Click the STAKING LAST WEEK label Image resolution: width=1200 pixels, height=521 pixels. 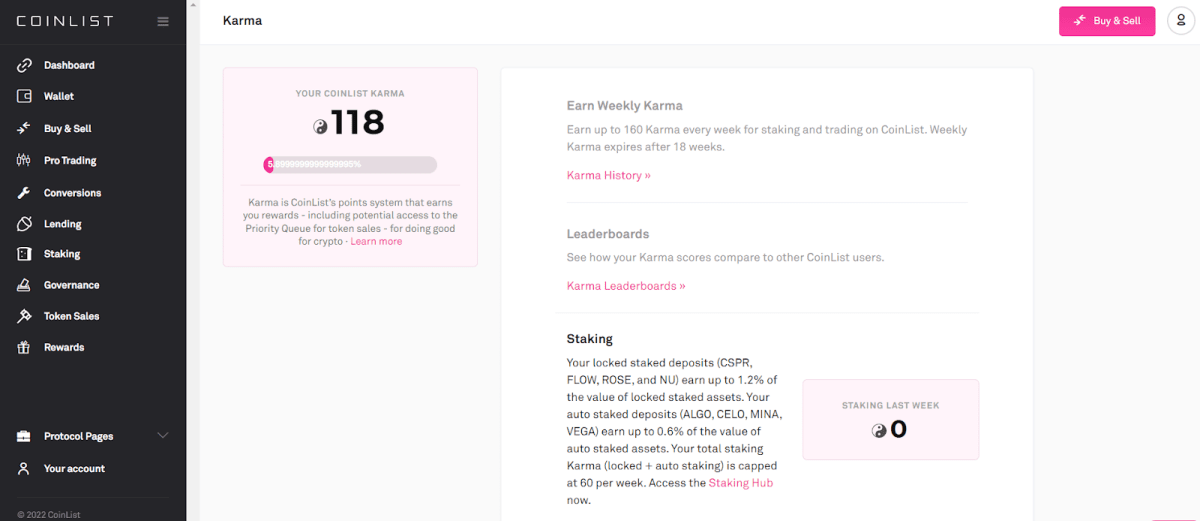click(891, 405)
